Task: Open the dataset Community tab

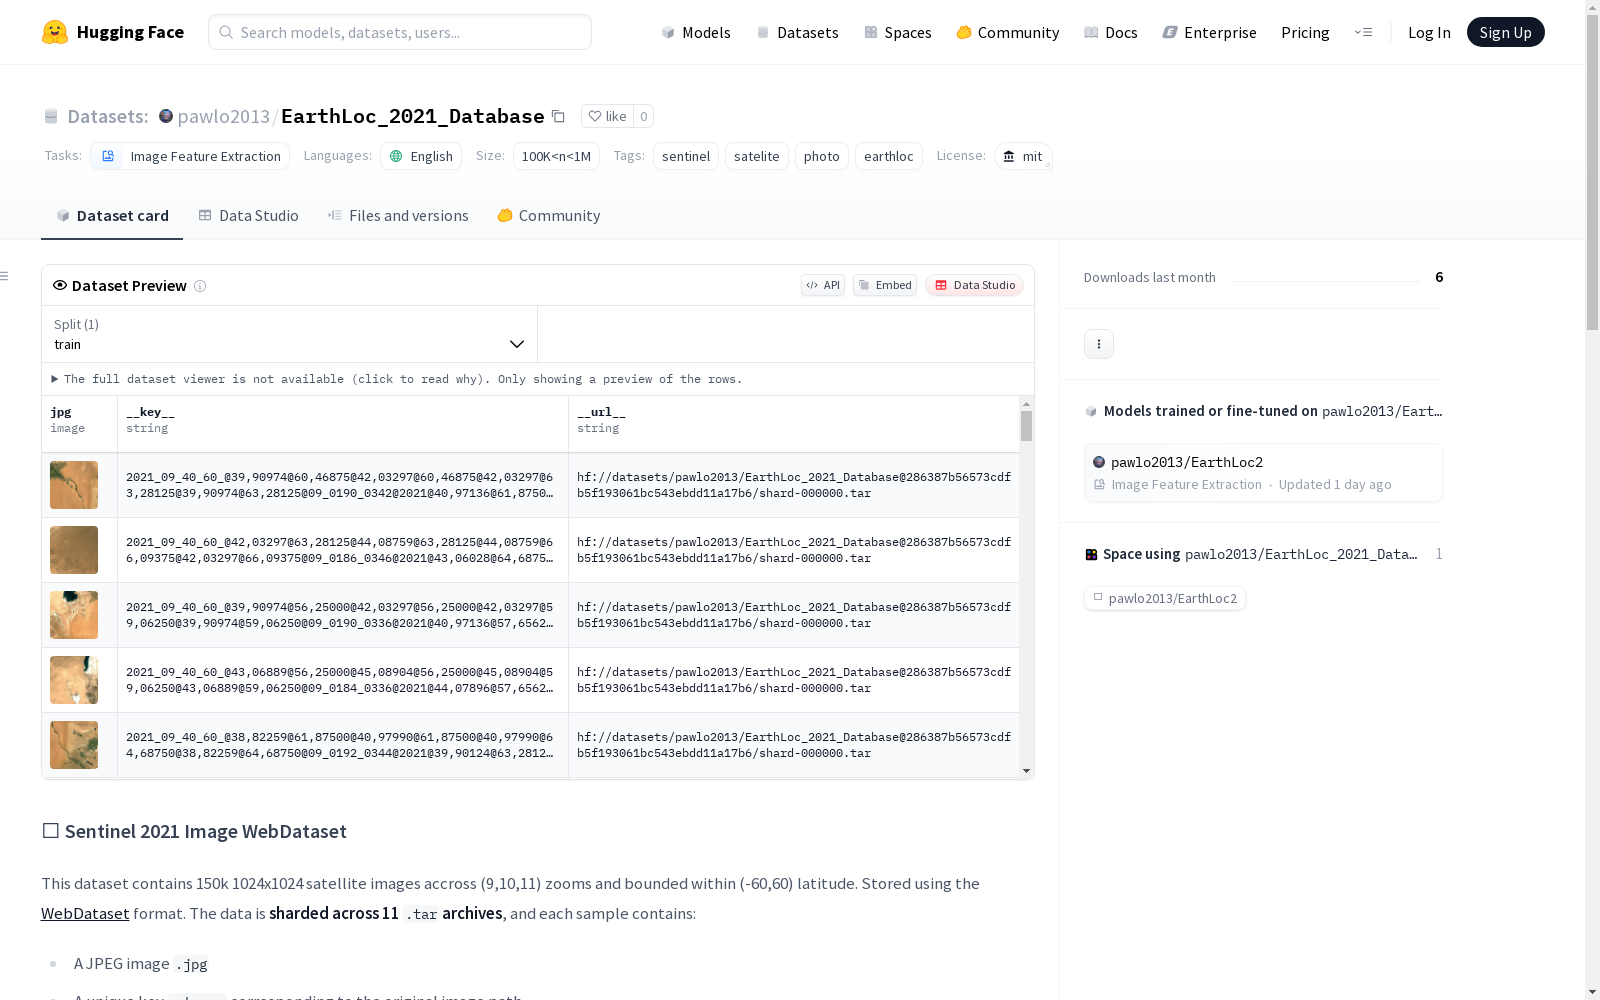Action: [x=549, y=216]
